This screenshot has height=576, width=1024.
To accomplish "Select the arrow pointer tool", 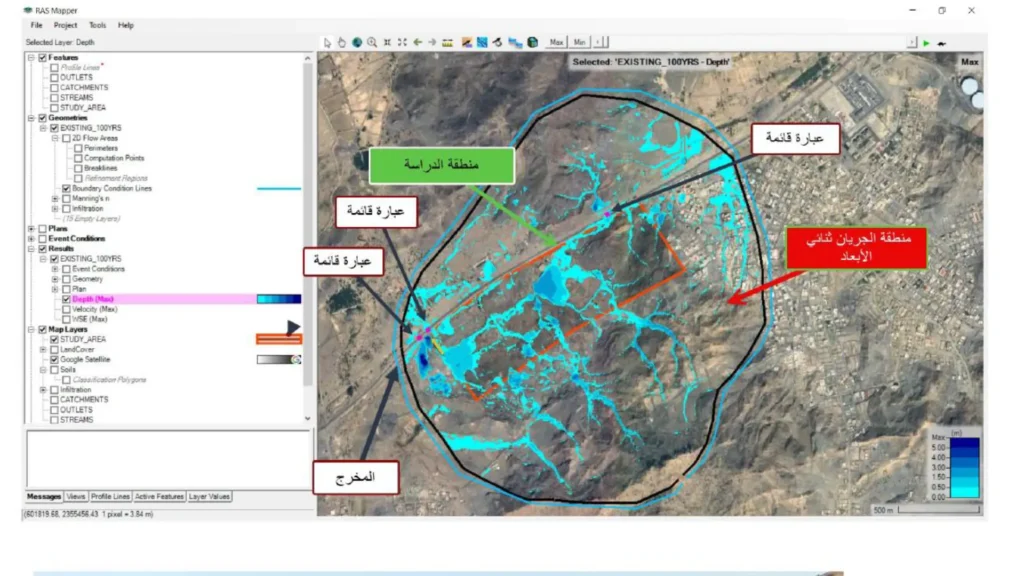I will pyautogui.click(x=326, y=42).
